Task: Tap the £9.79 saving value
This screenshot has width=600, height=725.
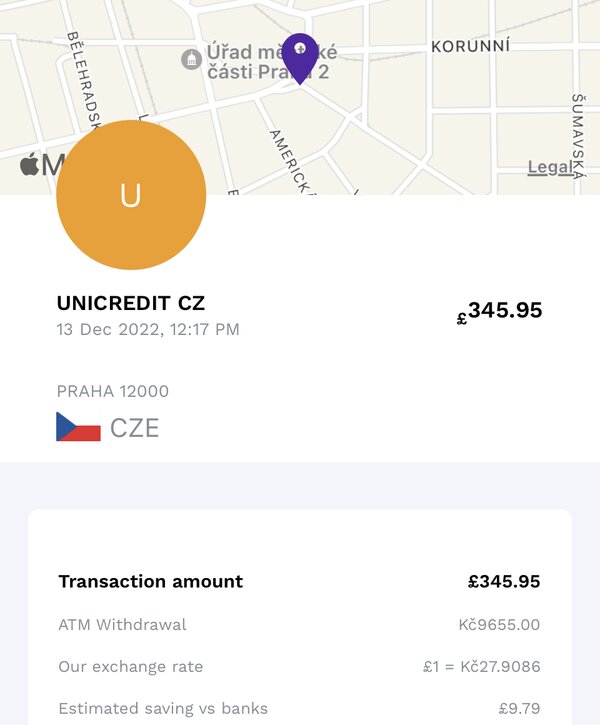Action: [519, 708]
